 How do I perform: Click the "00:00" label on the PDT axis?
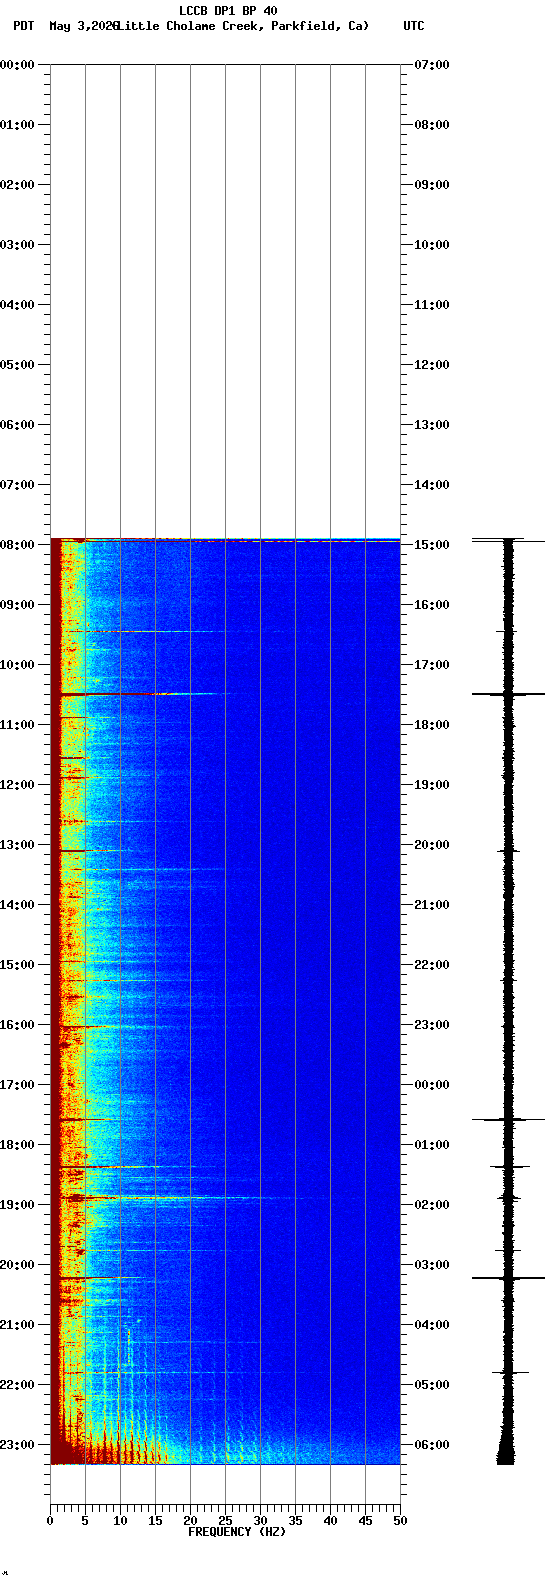[17, 65]
